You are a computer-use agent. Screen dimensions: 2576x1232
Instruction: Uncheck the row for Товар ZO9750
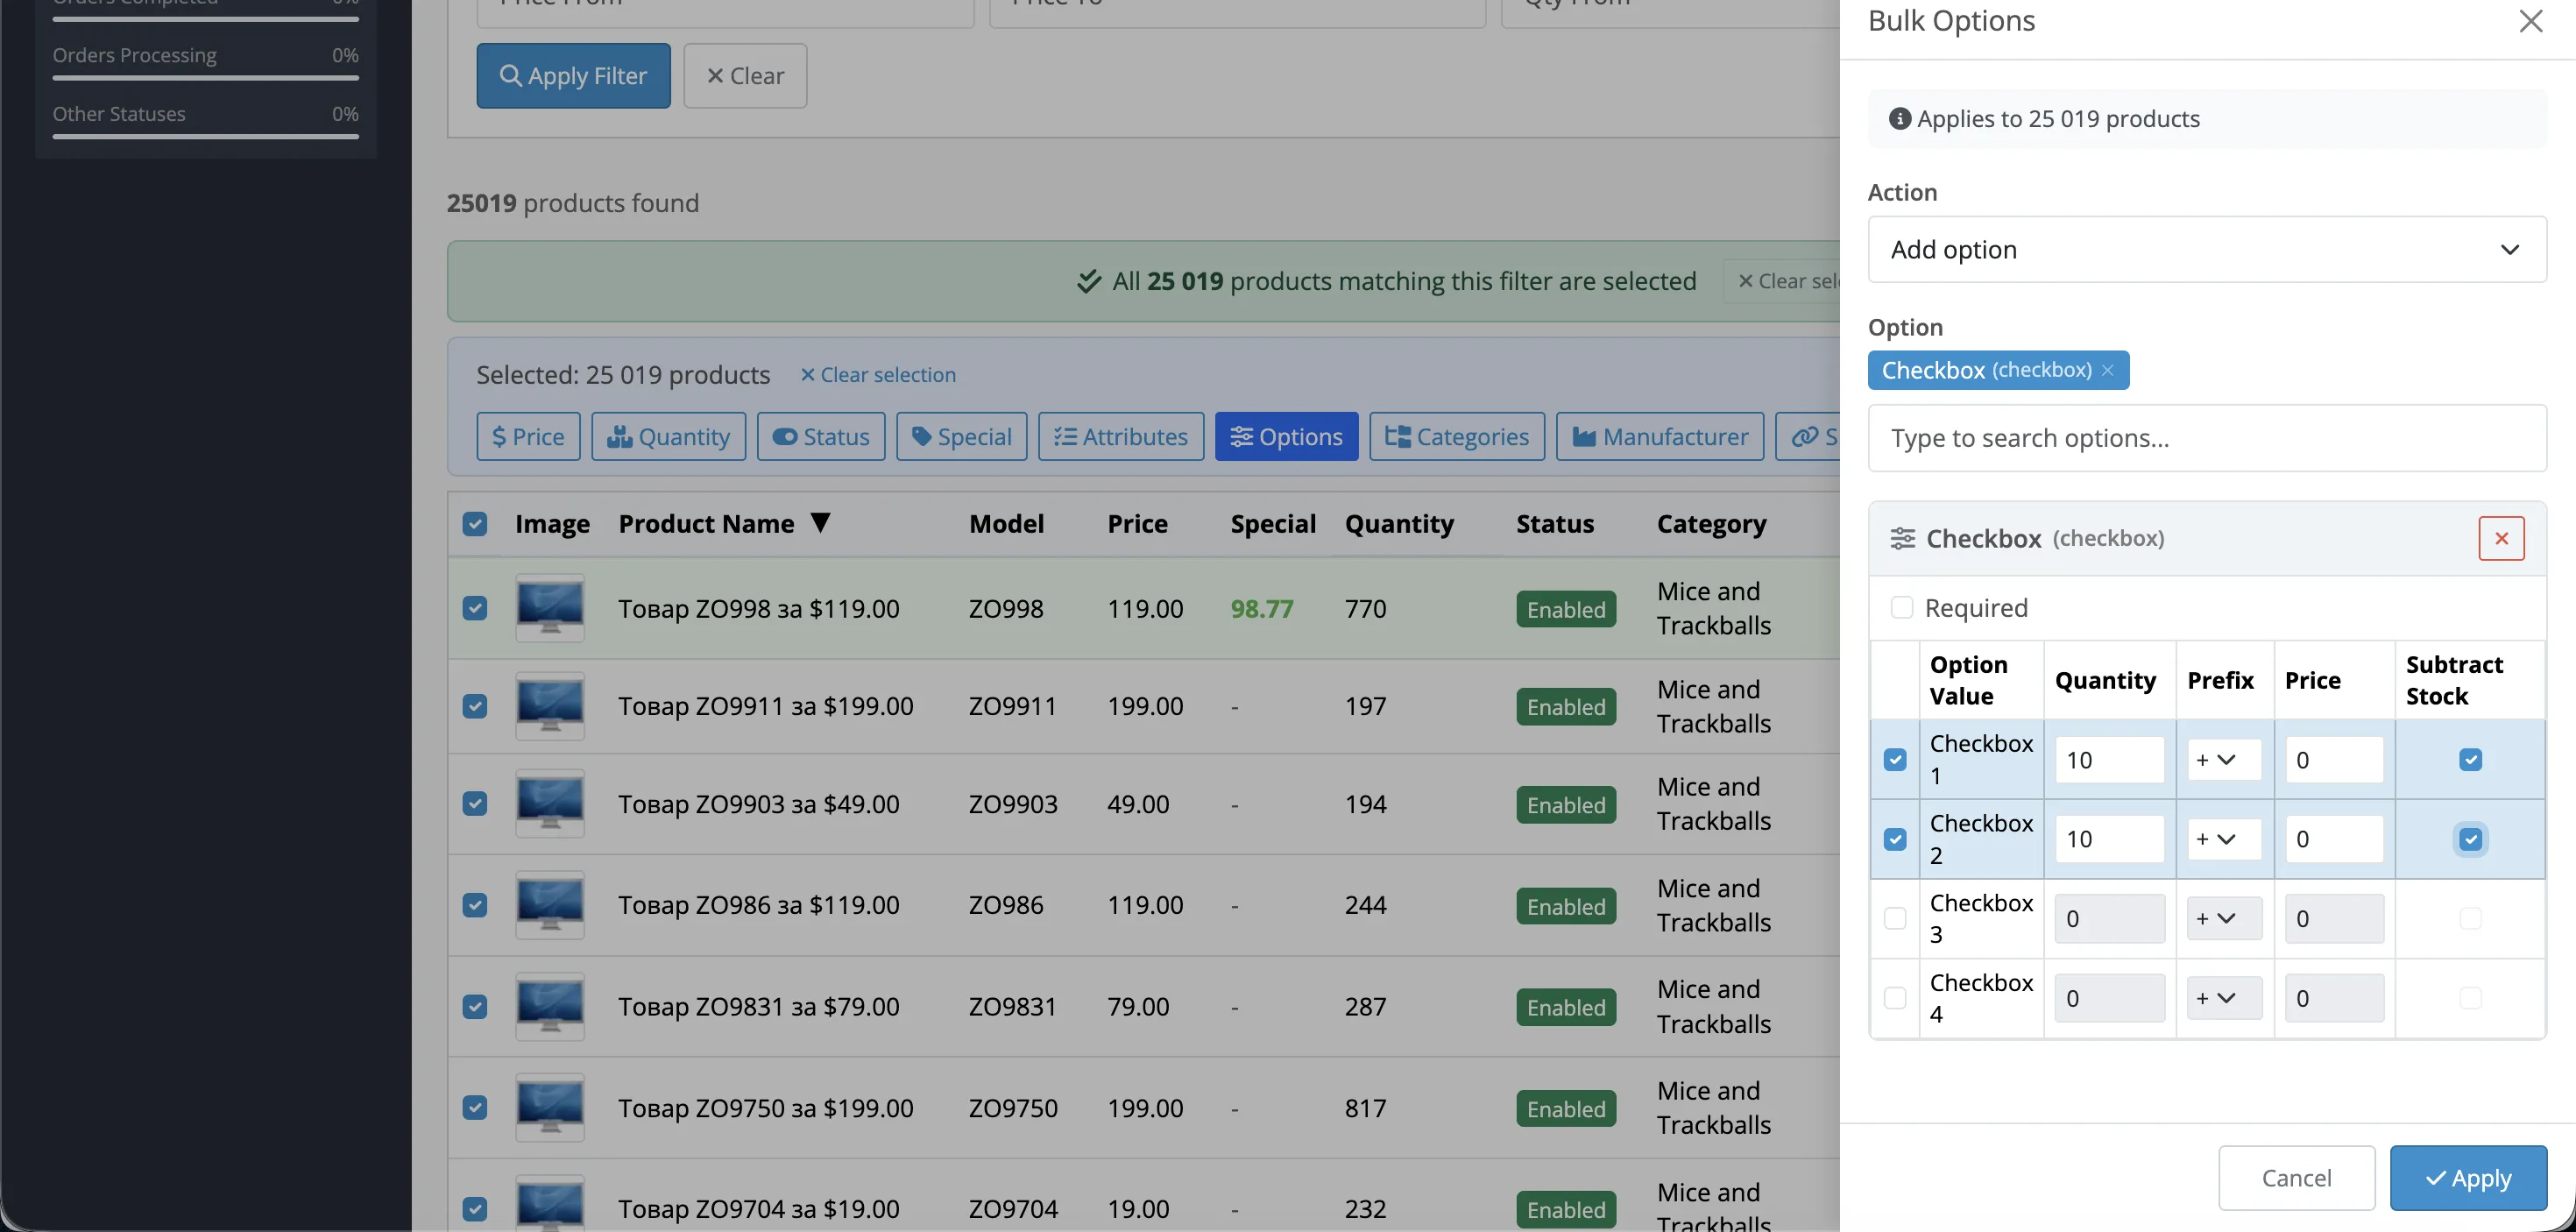pos(475,1108)
